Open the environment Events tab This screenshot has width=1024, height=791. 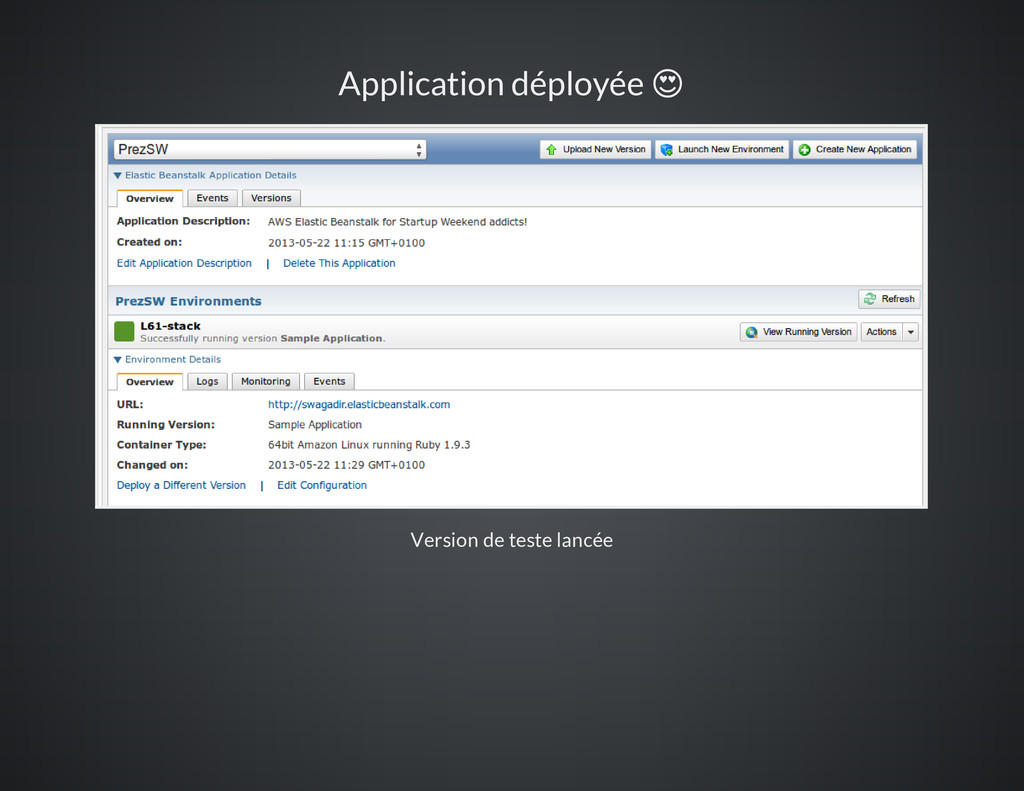329,381
